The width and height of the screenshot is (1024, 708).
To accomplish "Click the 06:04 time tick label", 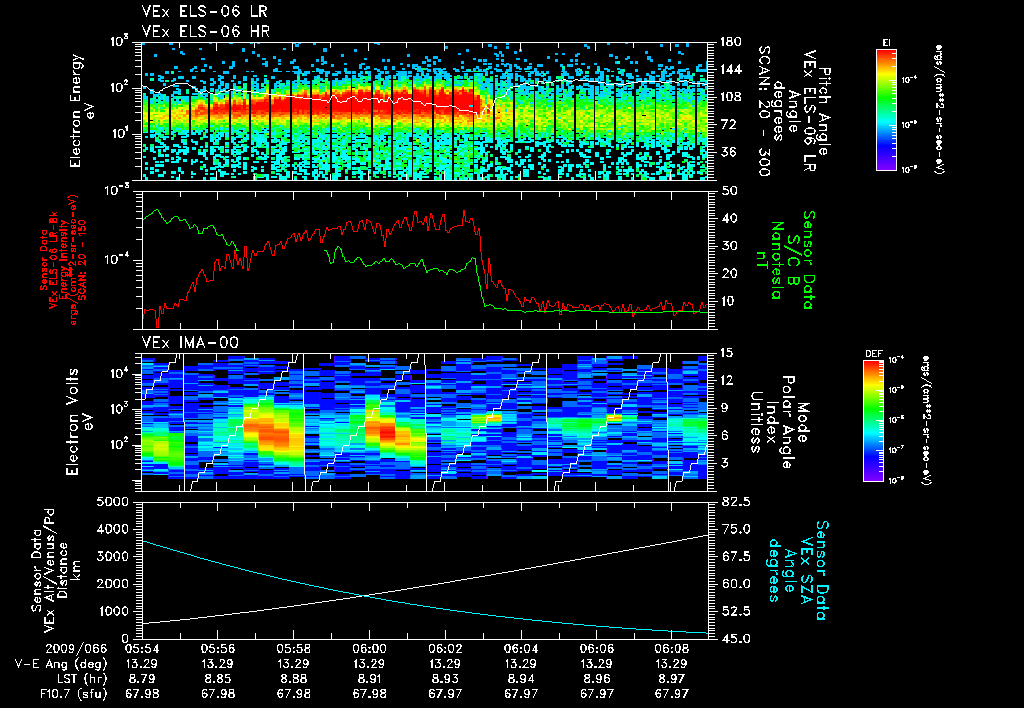I will (x=521, y=649).
